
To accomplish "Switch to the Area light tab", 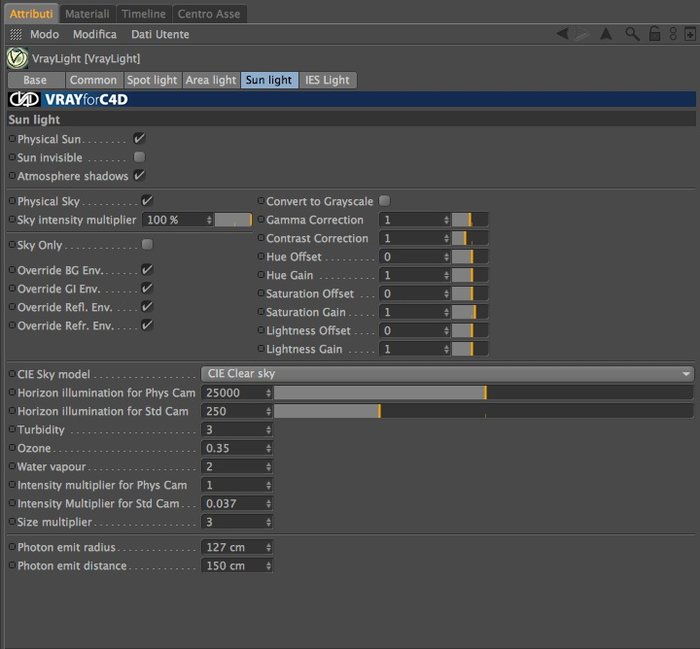I will 211,80.
